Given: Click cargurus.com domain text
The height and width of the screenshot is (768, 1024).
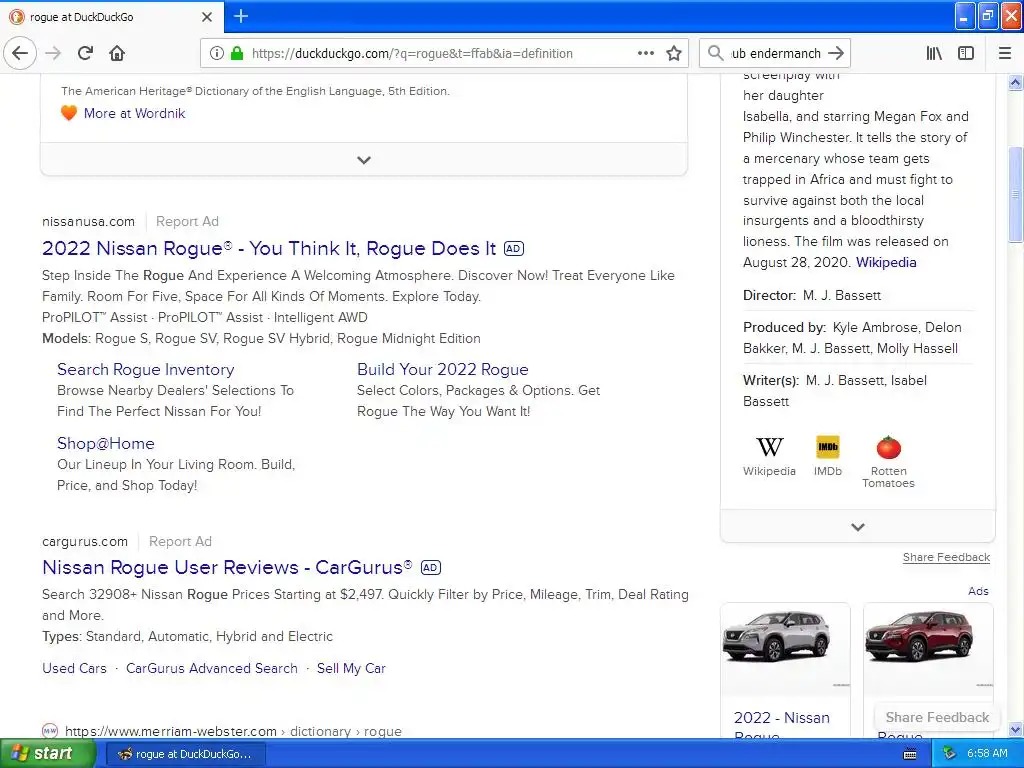Looking at the screenshot, I should click(85, 541).
